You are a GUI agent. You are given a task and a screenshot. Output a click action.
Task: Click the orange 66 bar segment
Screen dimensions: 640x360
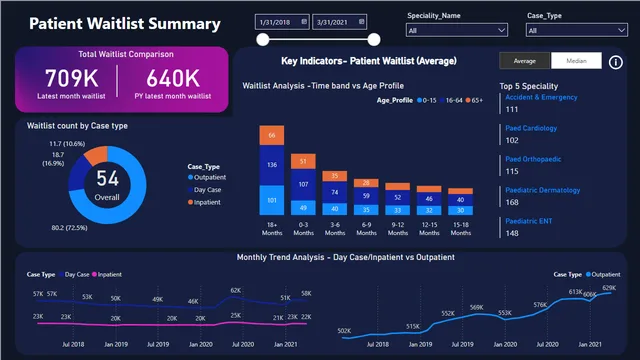point(272,135)
